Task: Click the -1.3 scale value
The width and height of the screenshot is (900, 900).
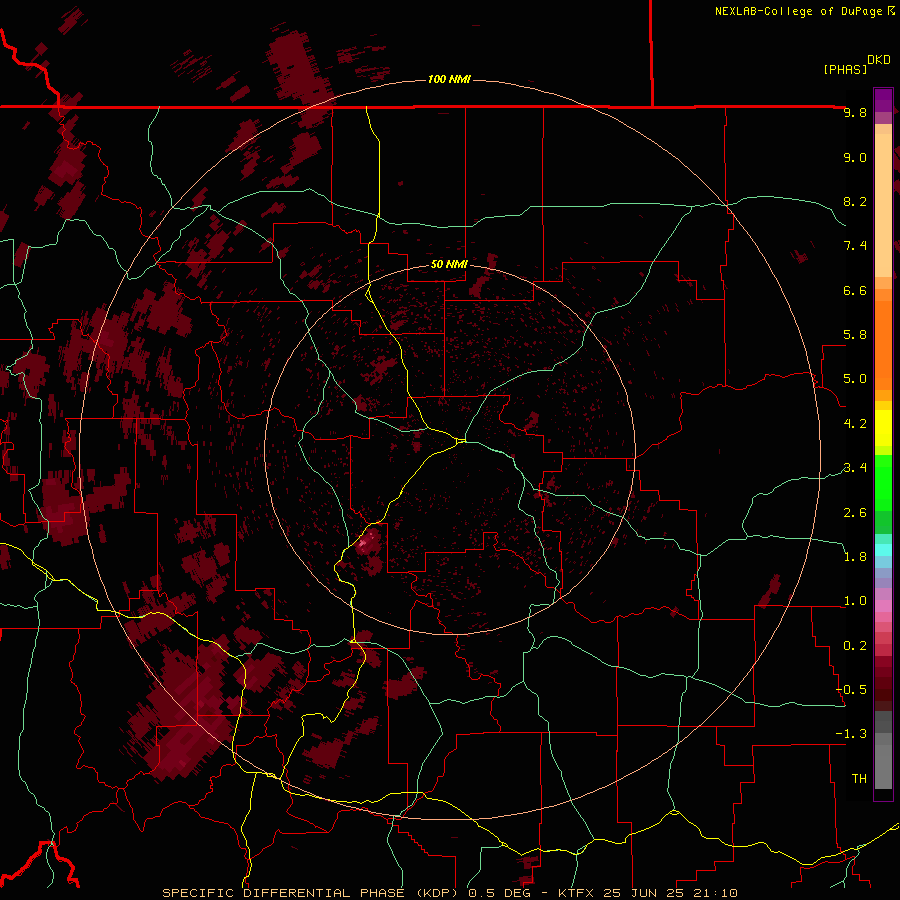Action: pyautogui.click(x=851, y=734)
